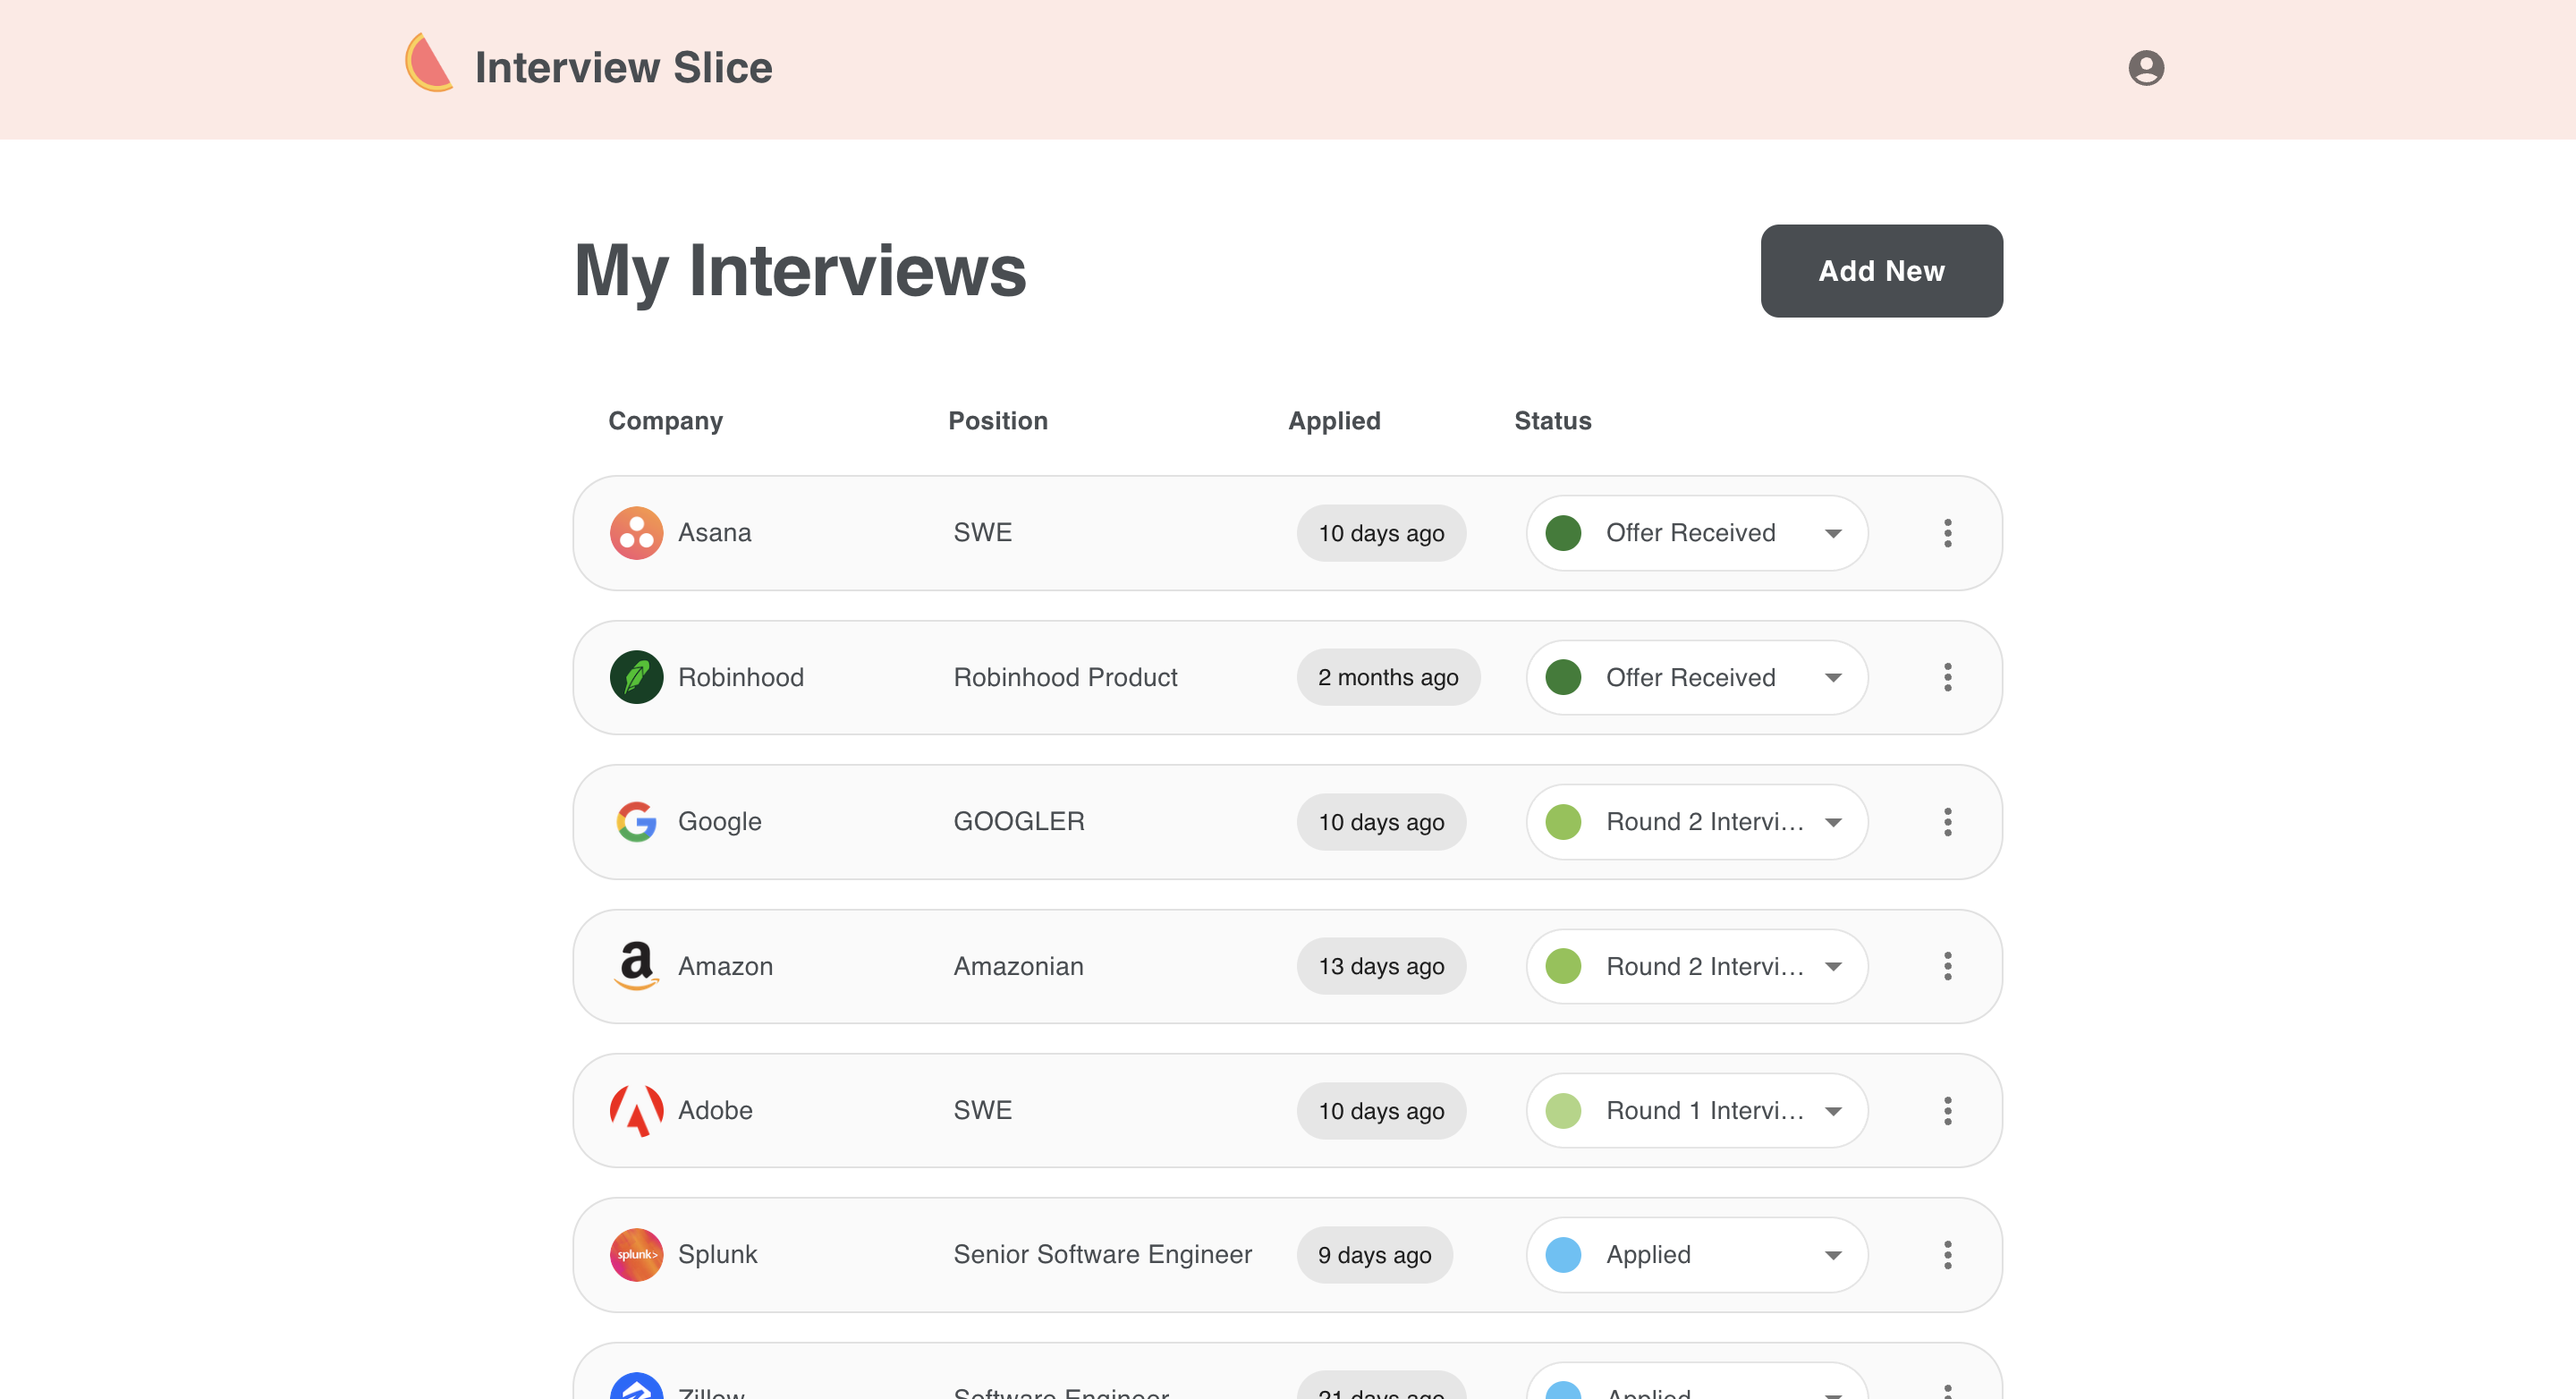Expand the Adobe Round 1 status dropdown
The width and height of the screenshot is (2576, 1399).
tap(1697, 1110)
